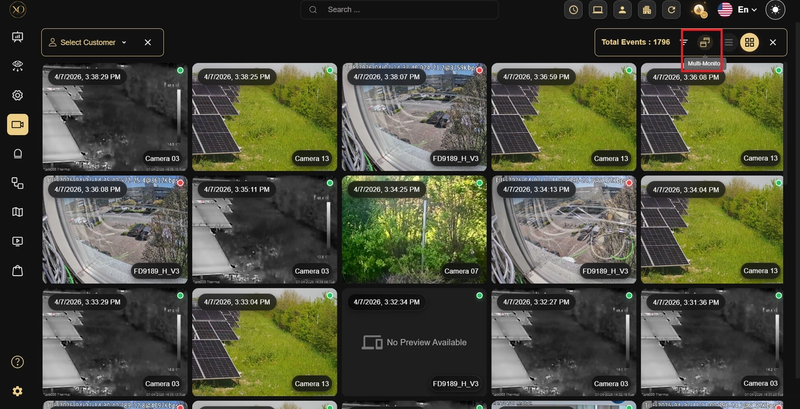Viewport: 800px width, 409px height.
Task: Open the Select Customer dropdown
Action: (x=88, y=42)
